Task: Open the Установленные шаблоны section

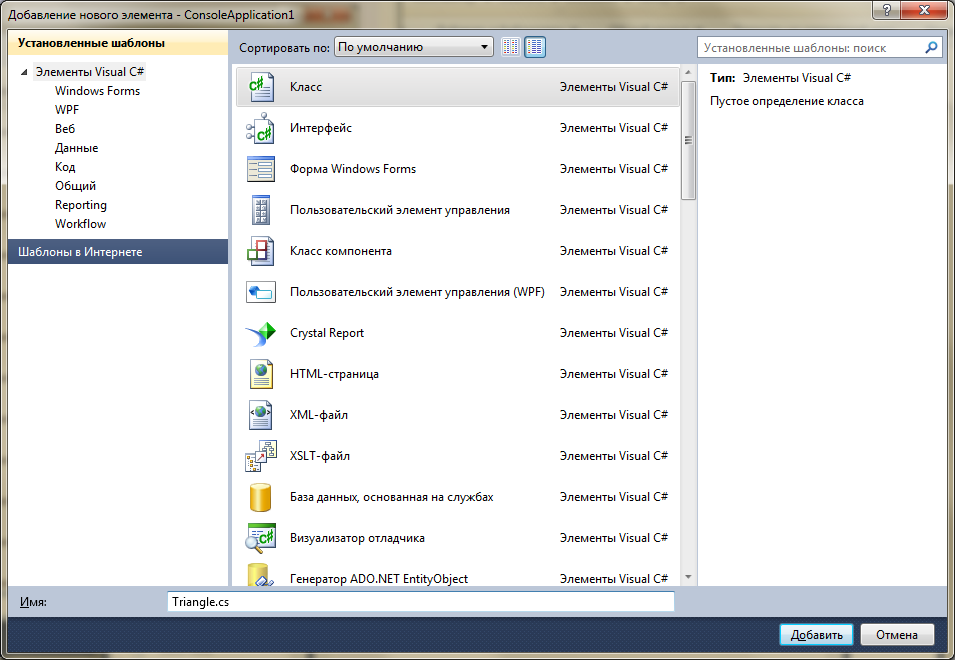Action: (x=118, y=43)
